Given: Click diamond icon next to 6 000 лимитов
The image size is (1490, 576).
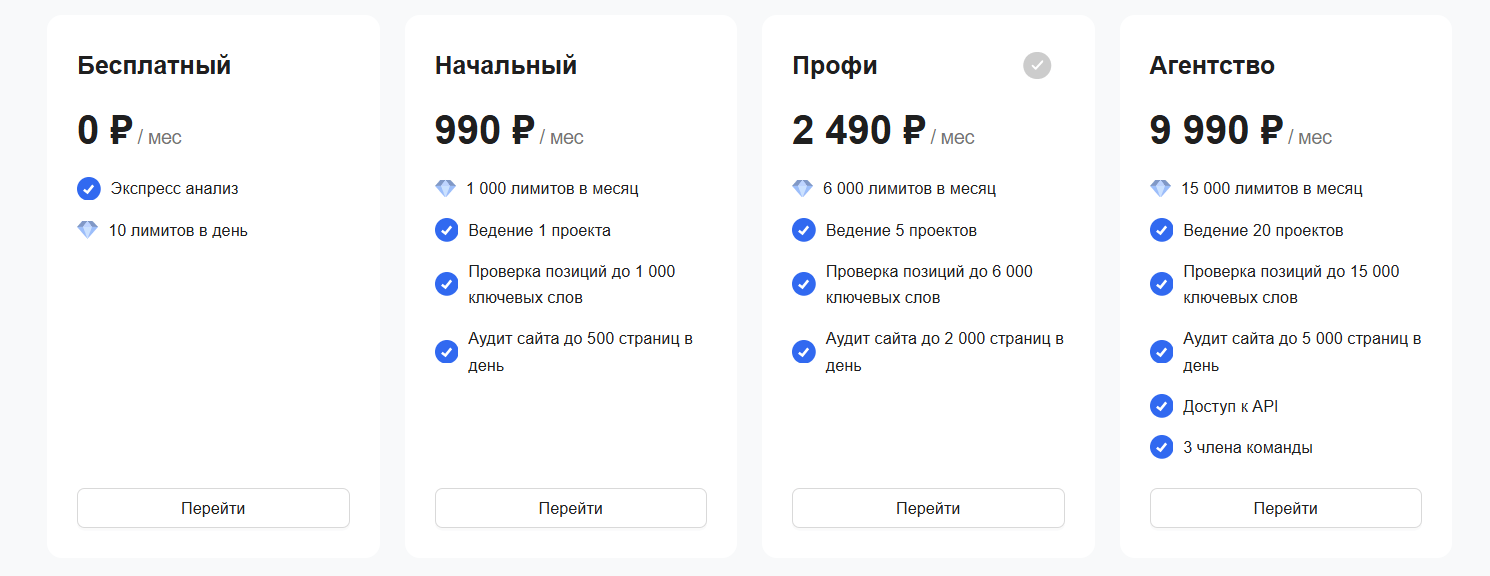Looking at the screenshot, I should 802,188.
